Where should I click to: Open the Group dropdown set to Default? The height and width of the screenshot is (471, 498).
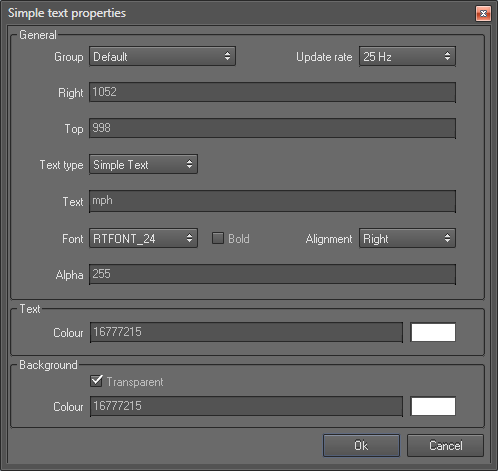tap(162, 56)
